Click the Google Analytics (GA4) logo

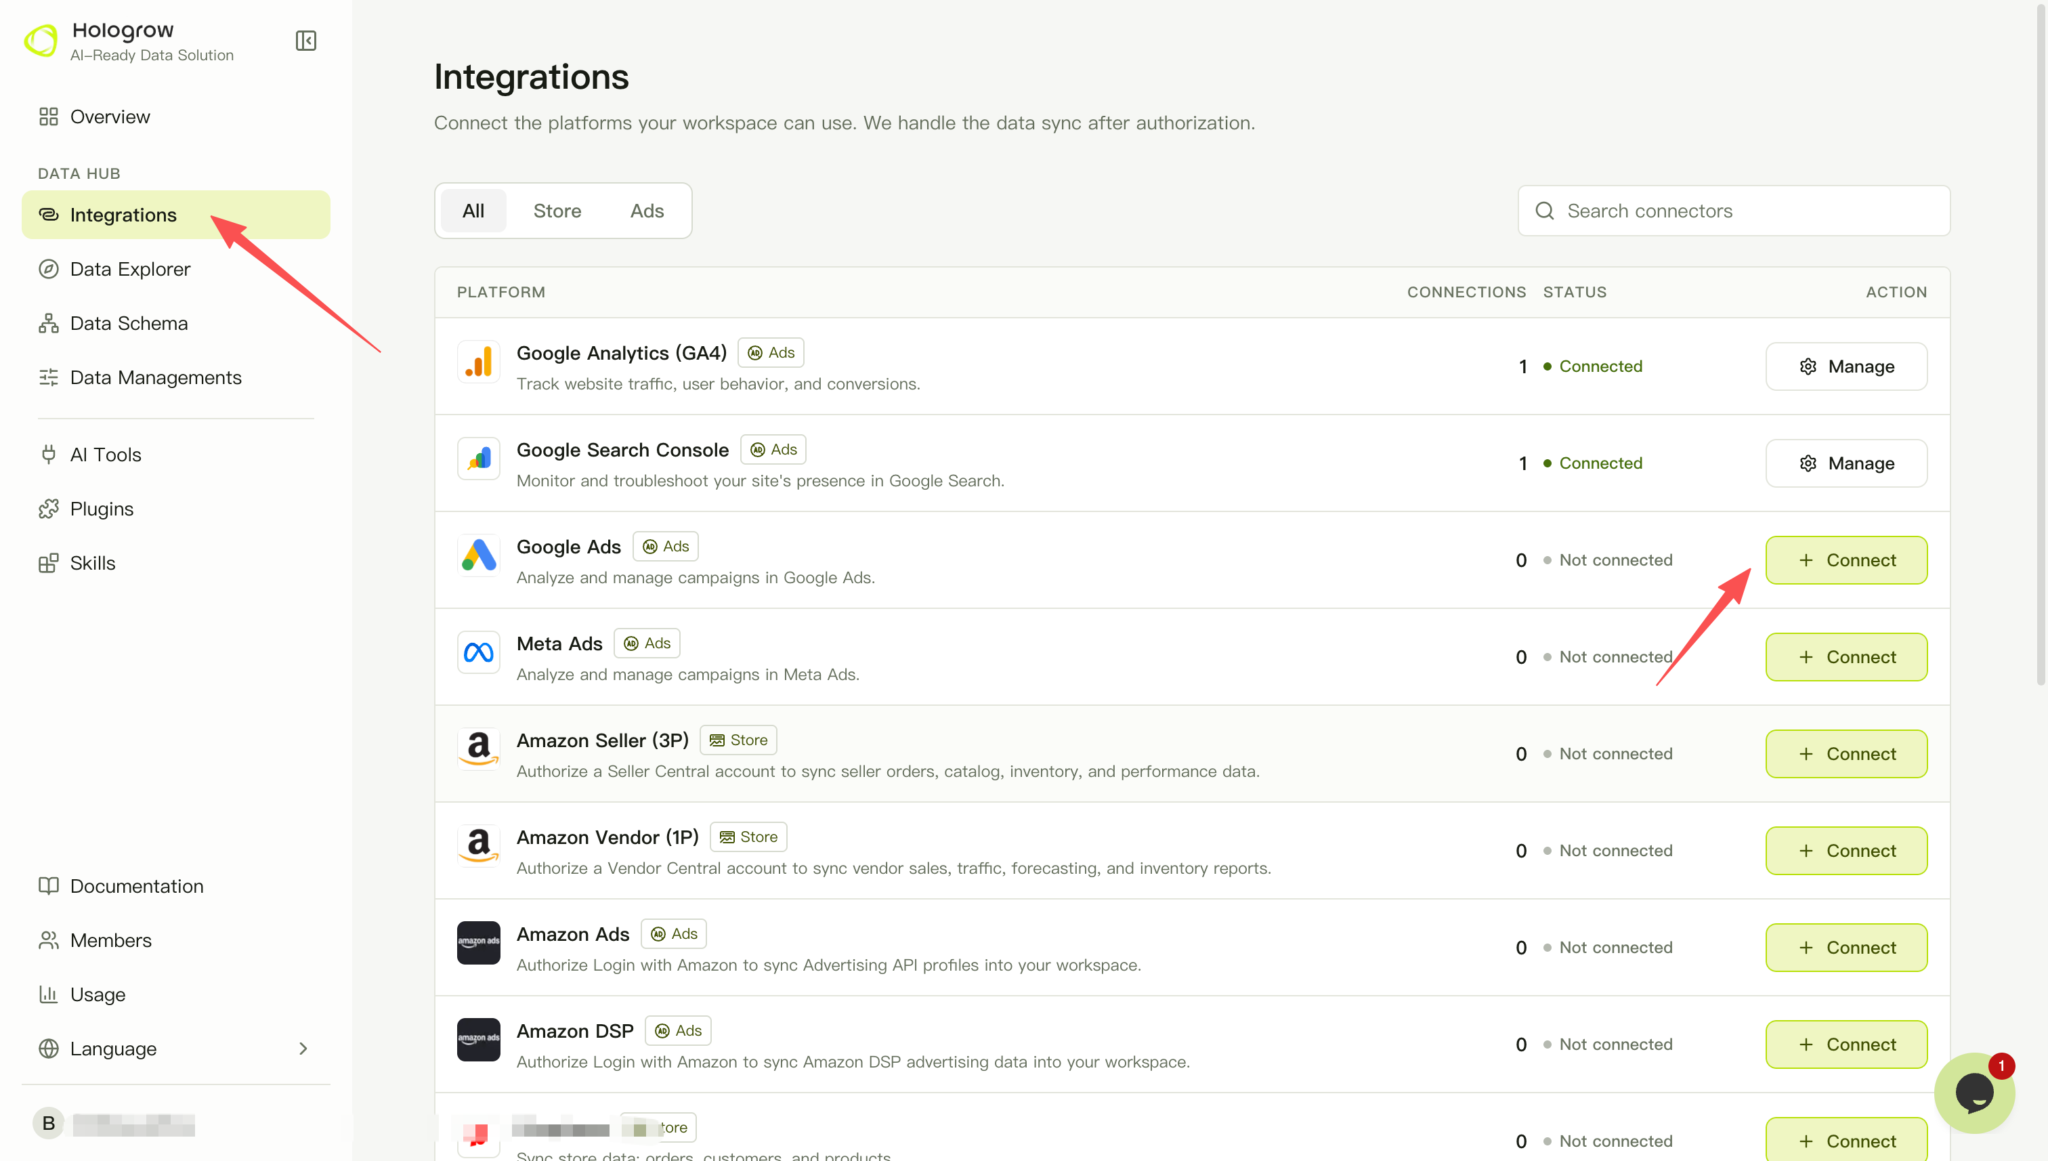point(478,362)
